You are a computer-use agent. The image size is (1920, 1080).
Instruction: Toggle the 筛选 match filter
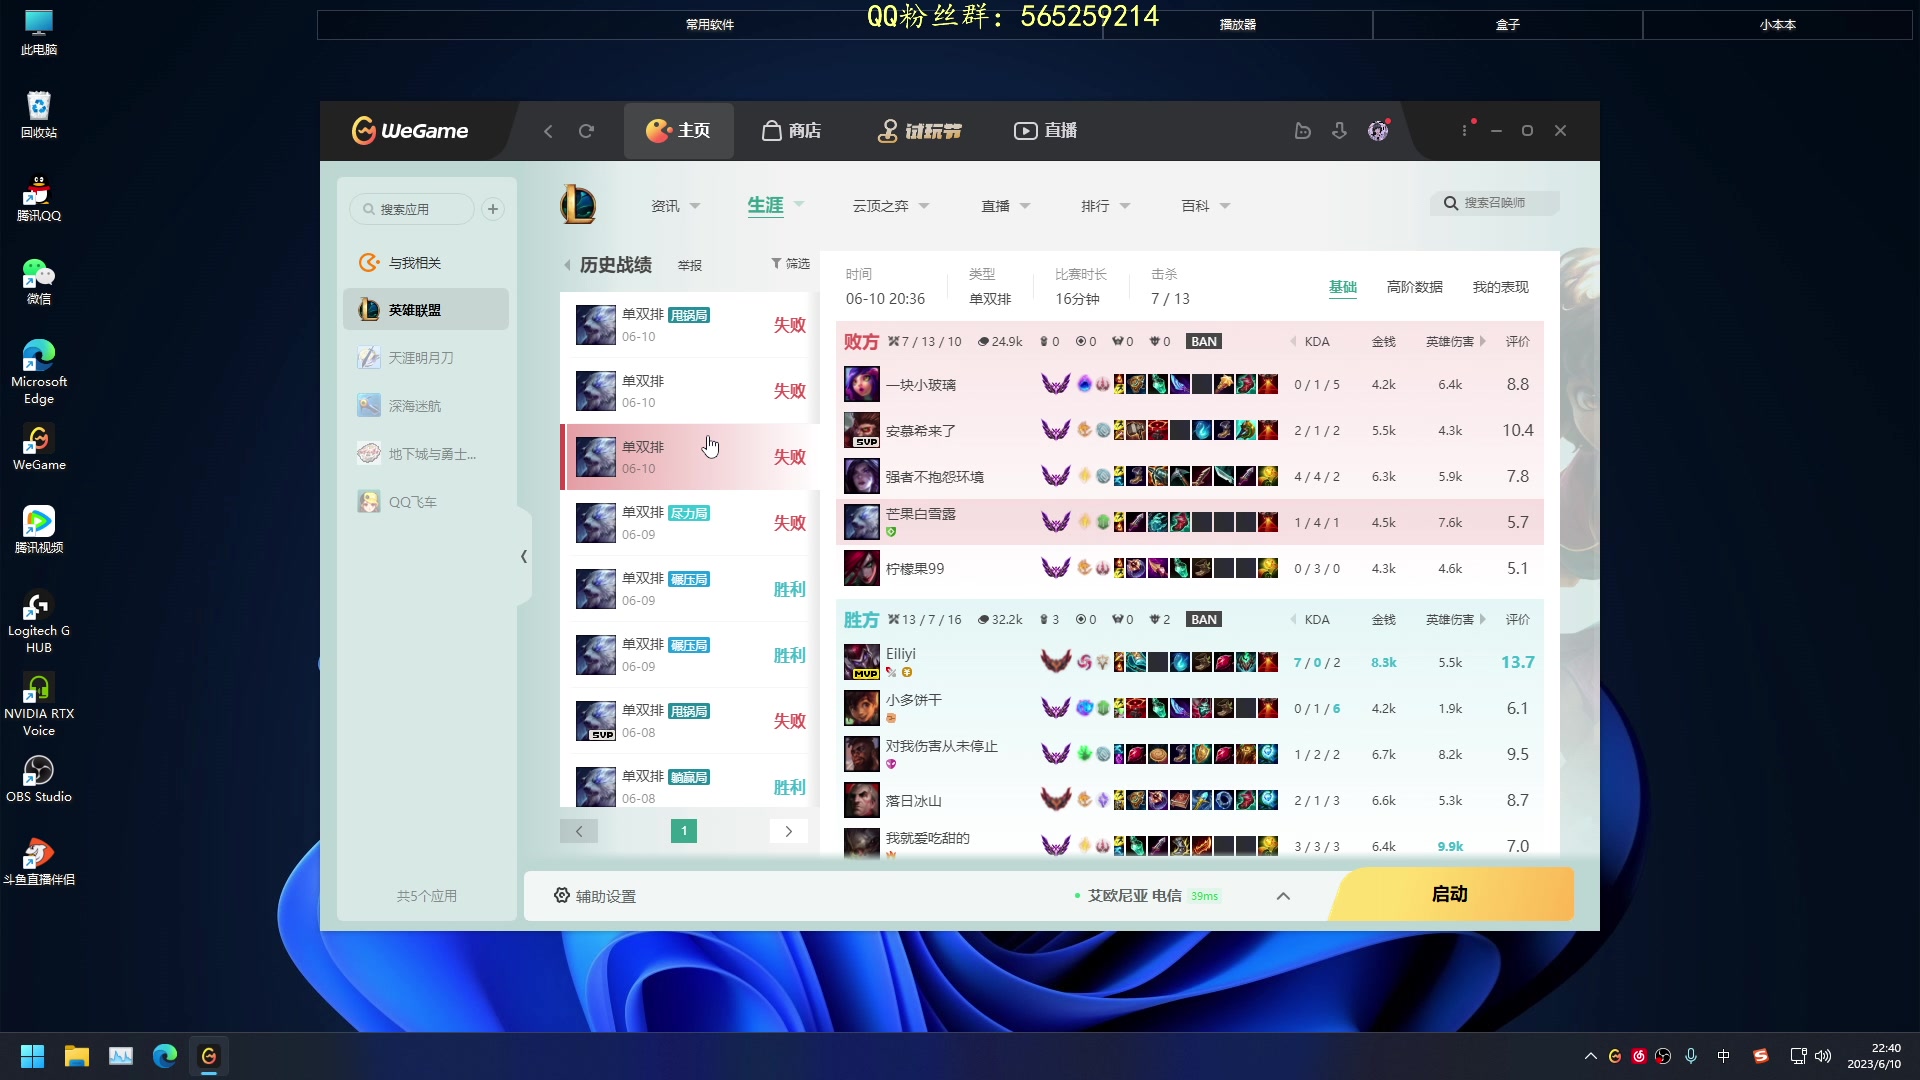click(x=789, y=263)
